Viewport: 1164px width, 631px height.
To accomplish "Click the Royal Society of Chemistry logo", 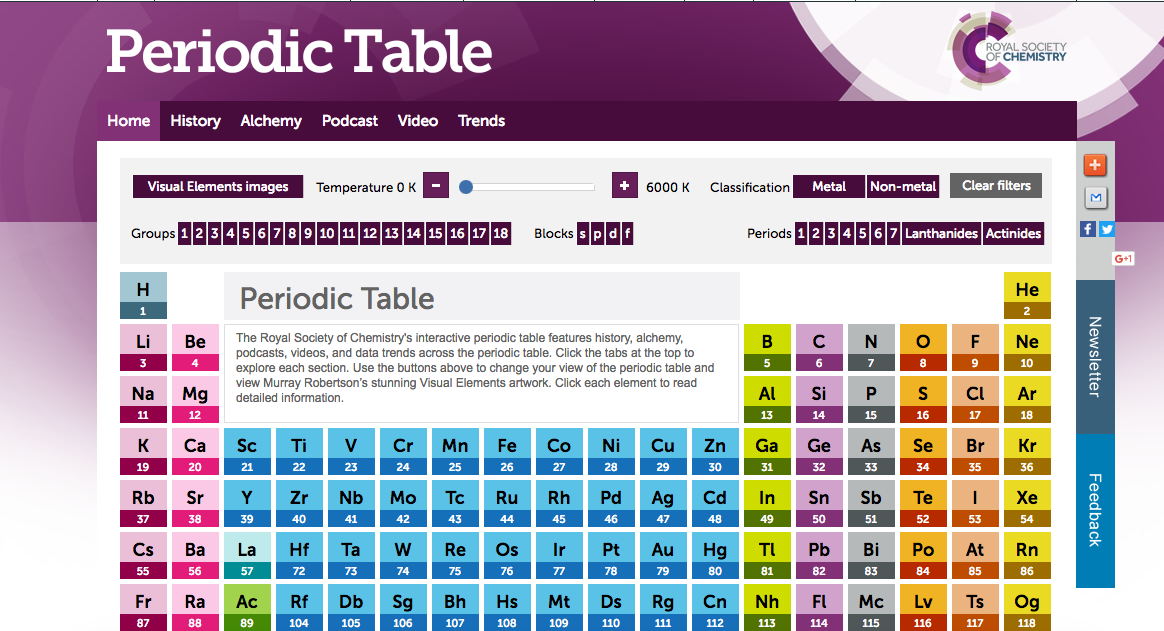I will [1005, 49].
